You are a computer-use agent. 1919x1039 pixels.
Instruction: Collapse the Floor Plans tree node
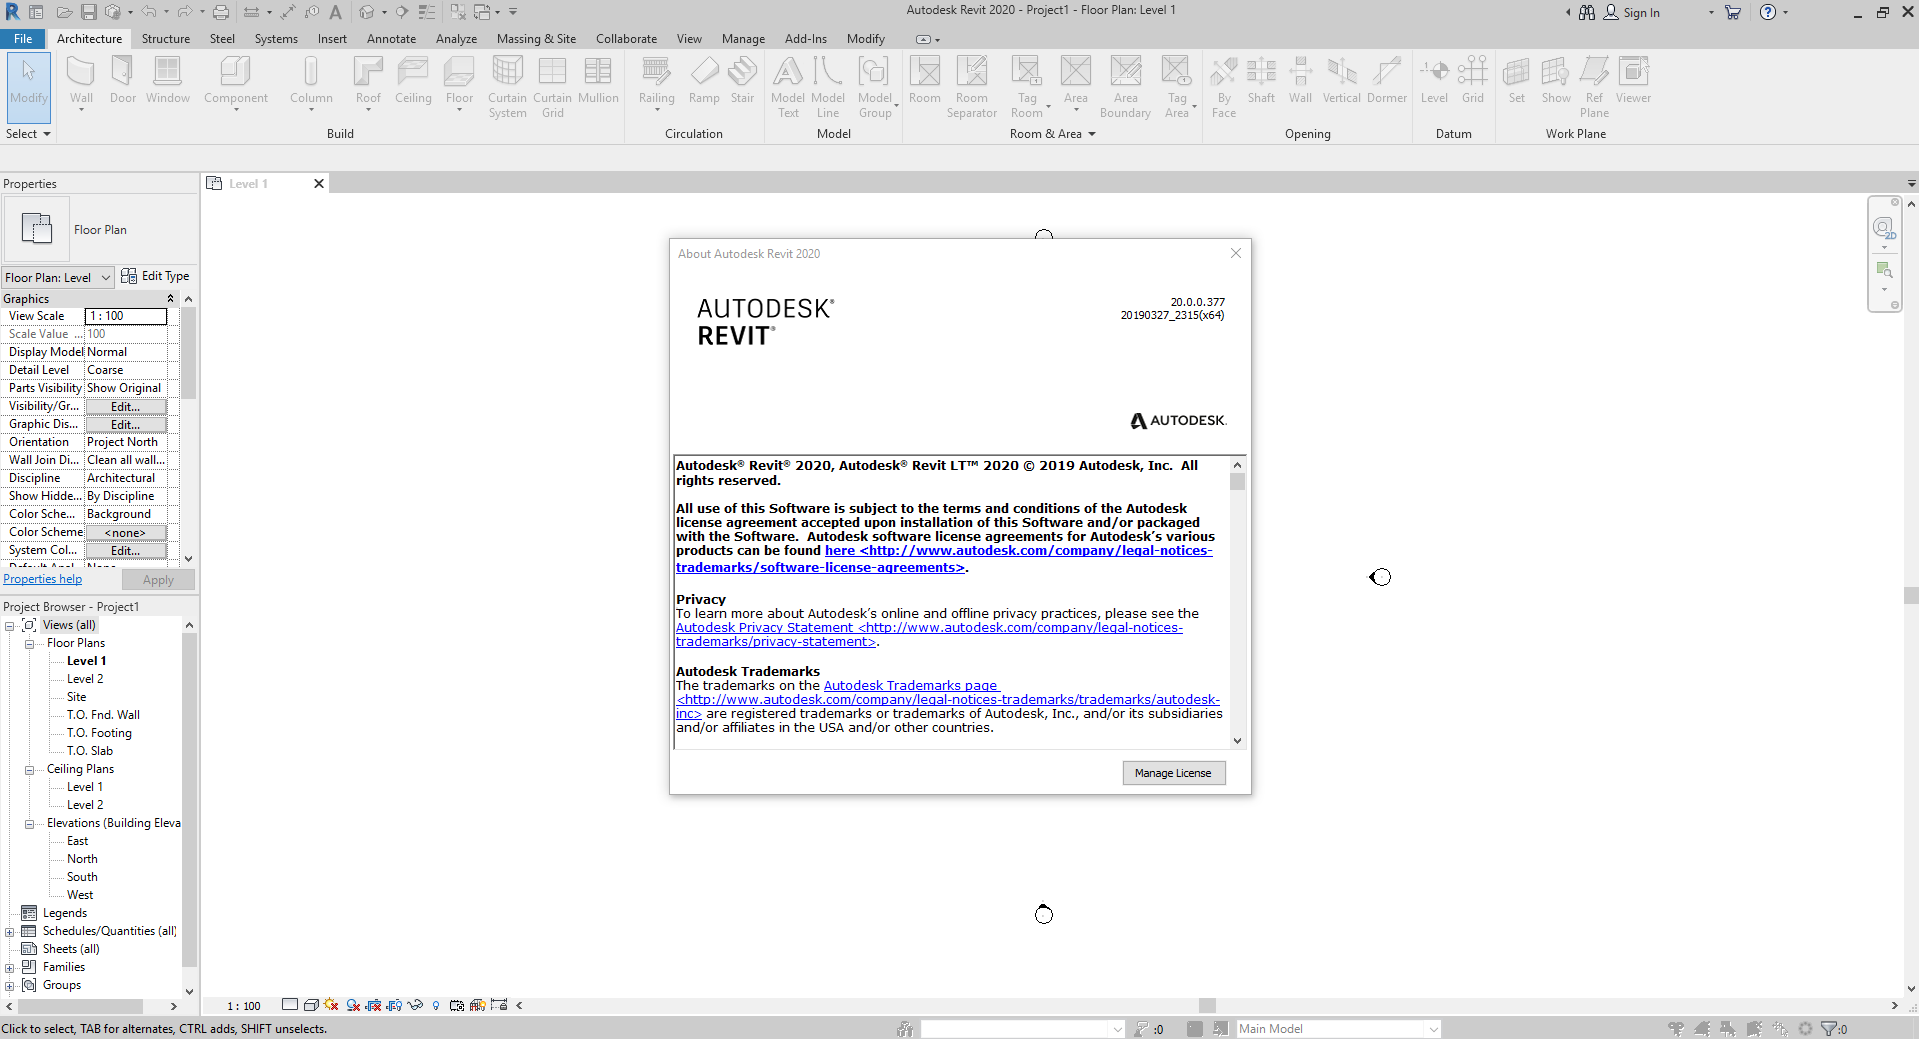[x=29, y=644]
